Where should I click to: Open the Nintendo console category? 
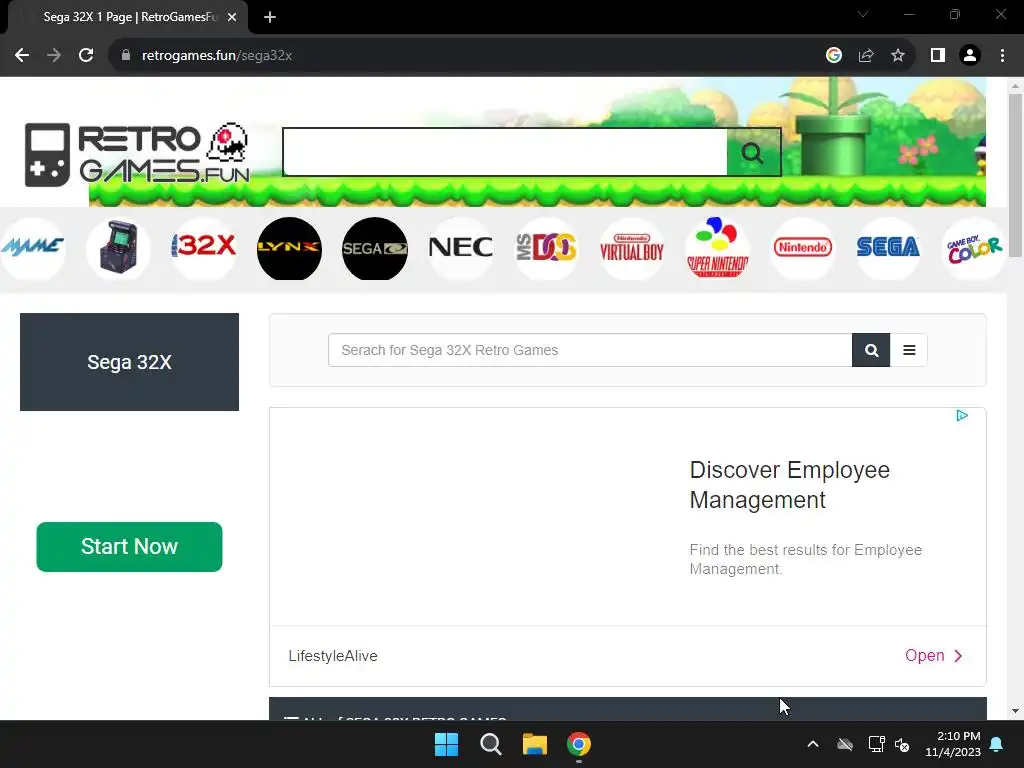point(803,248)
